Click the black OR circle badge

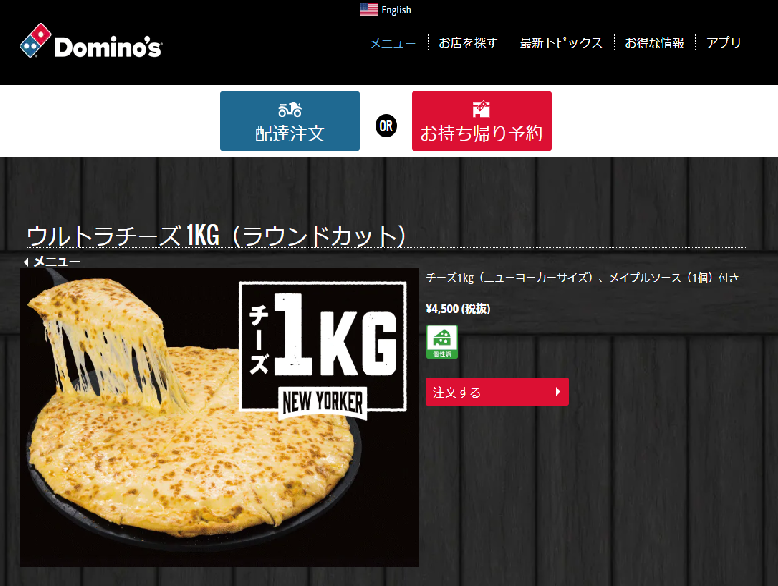(x=386, y=126)
